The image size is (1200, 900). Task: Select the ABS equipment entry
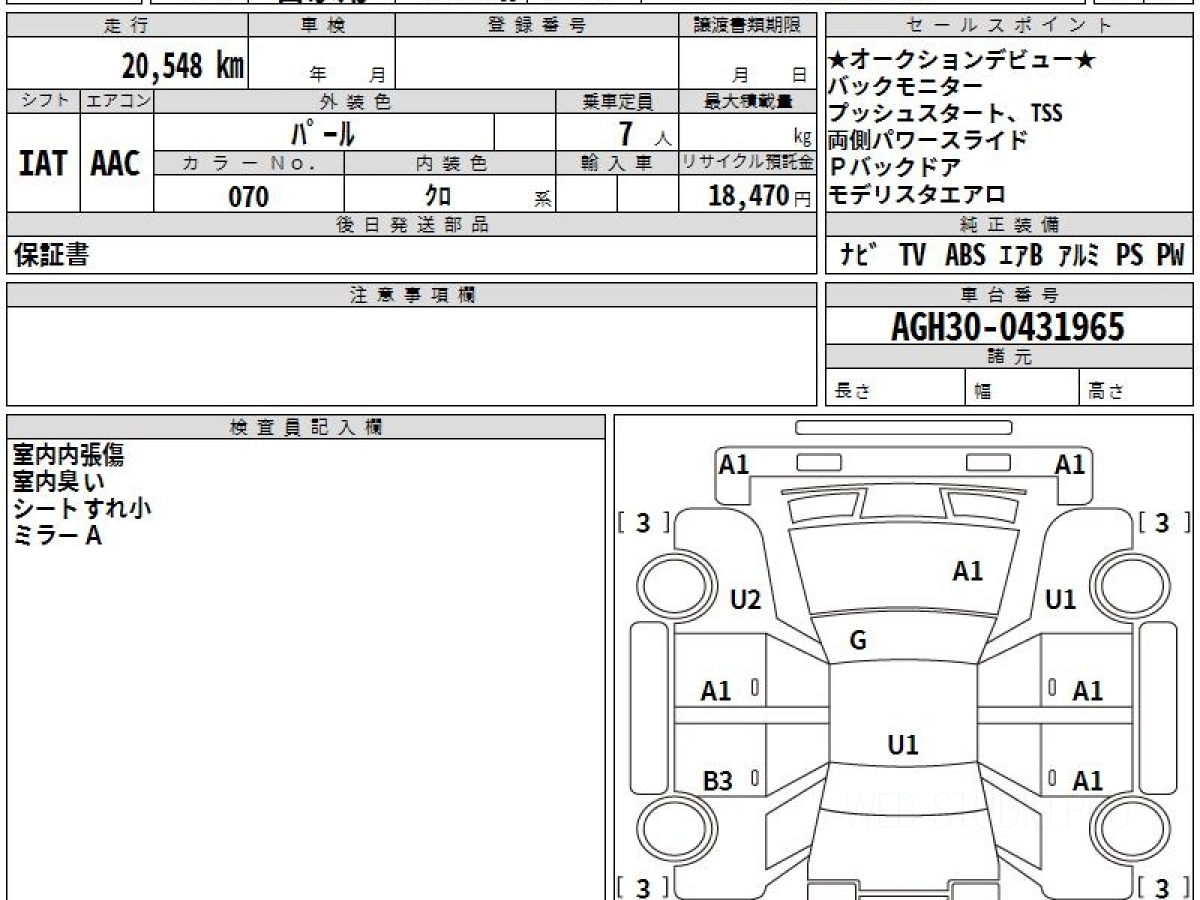(x=965, y=255)
